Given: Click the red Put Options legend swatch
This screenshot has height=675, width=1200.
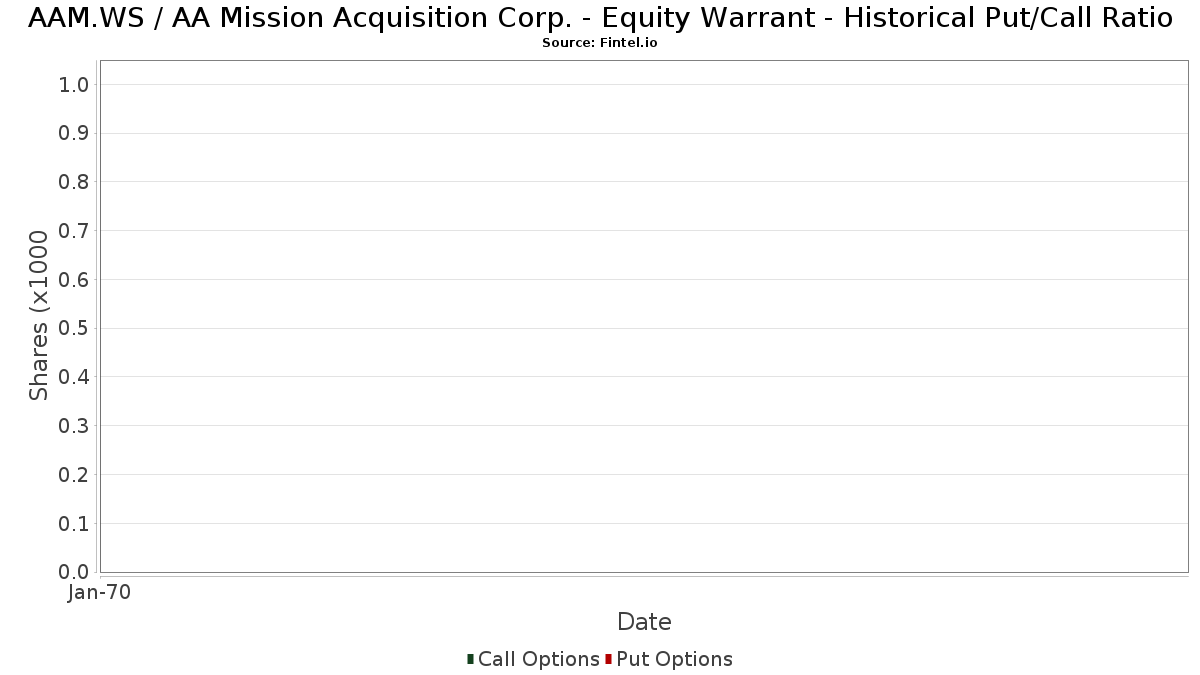Looking at the screenshot, I should [x=608, y=659].
